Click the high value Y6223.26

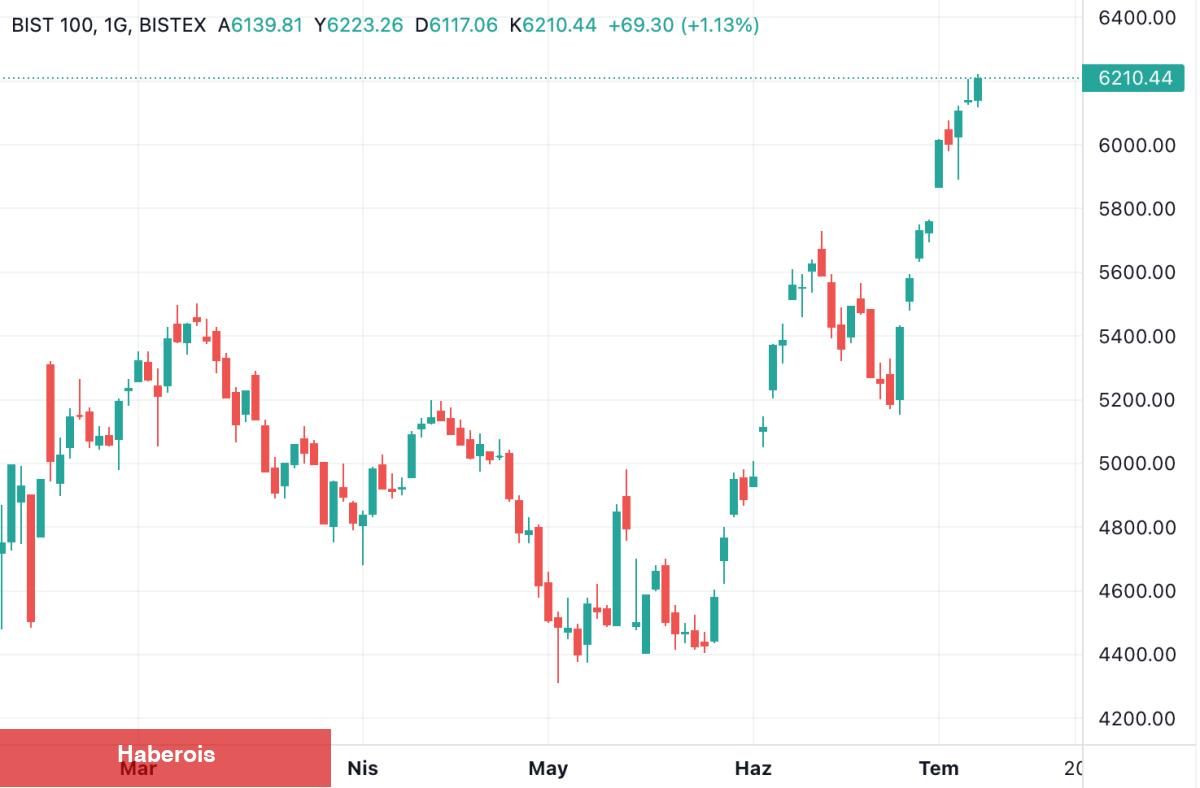pyautogui.click(x=359, y=25)
